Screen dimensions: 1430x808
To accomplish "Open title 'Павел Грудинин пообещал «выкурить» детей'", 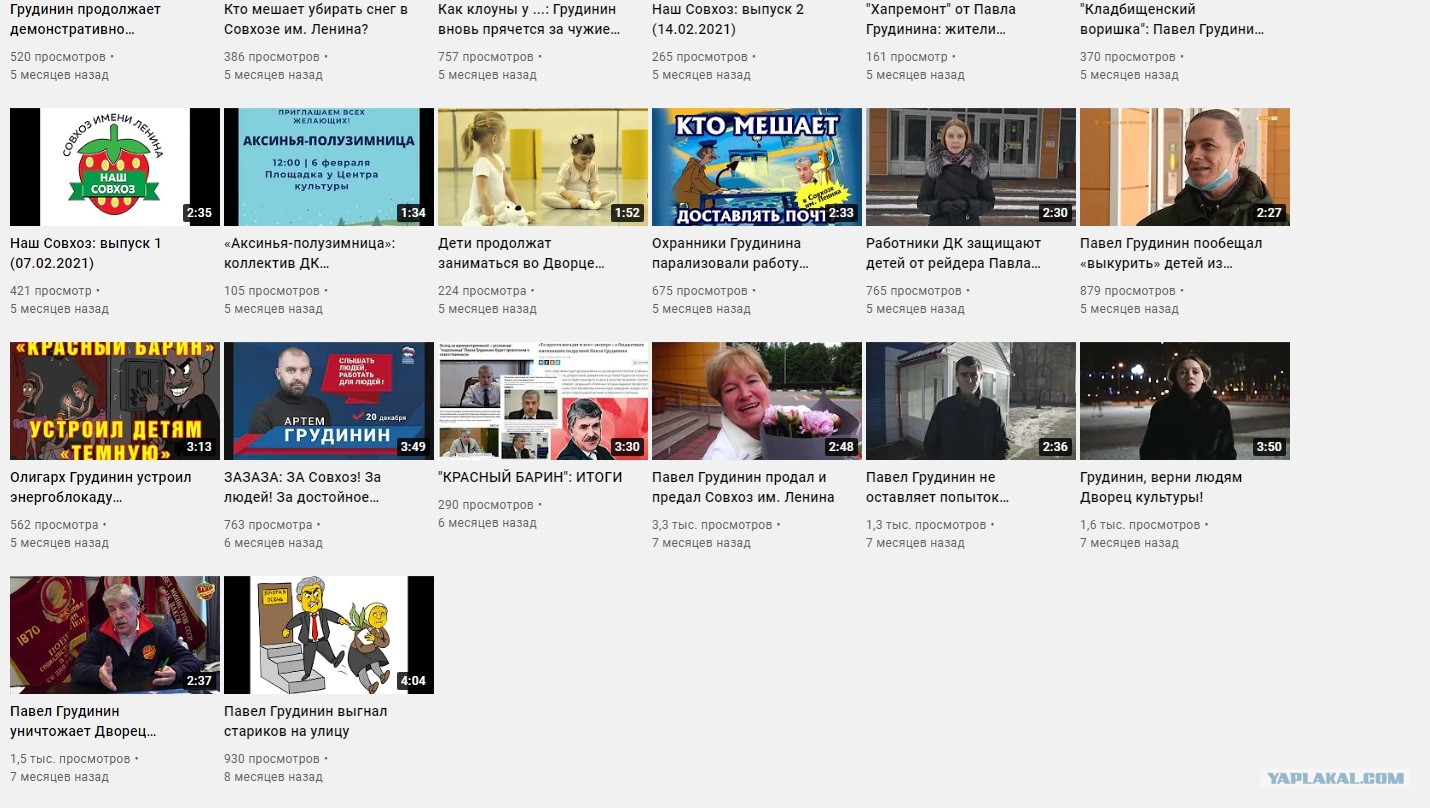I will [1171, 253].
